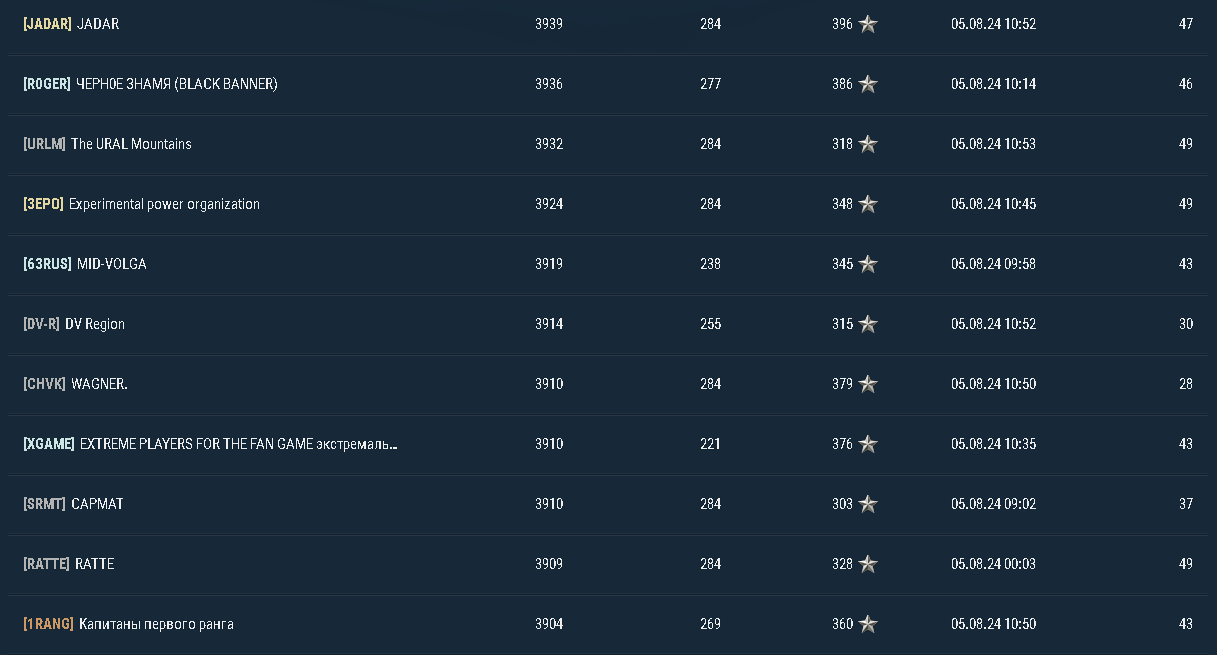The height and width of the screenshot is (655, 1217).
Task: Open Experimental power organization clan page
Action: pyautogui.click(x=164, y=204)
